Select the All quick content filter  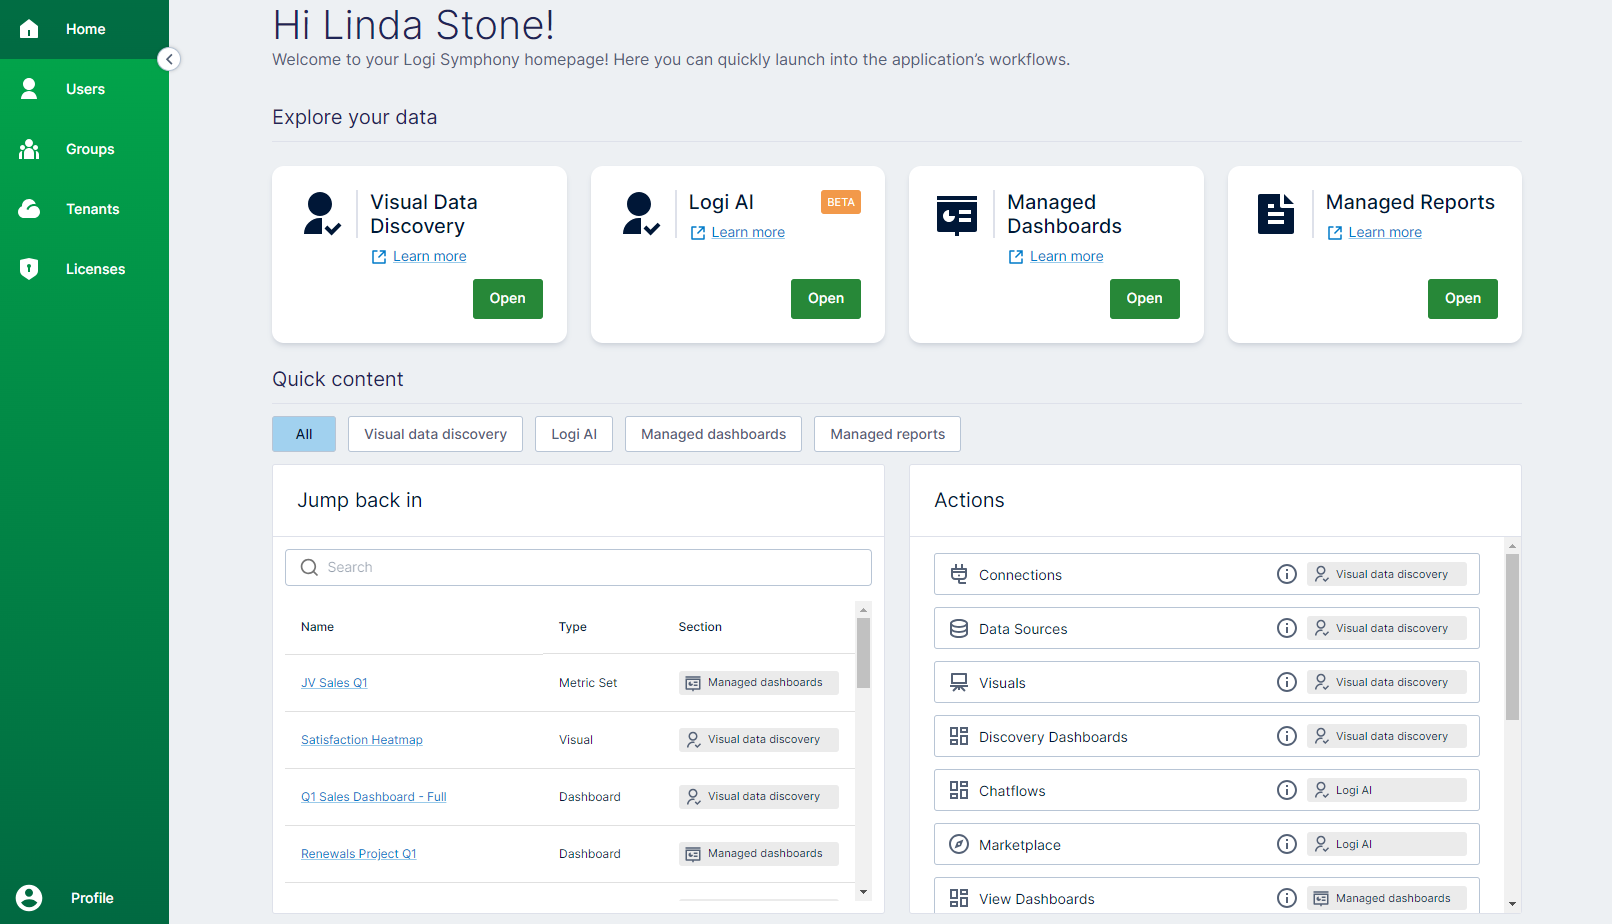[x=304, y=434]
